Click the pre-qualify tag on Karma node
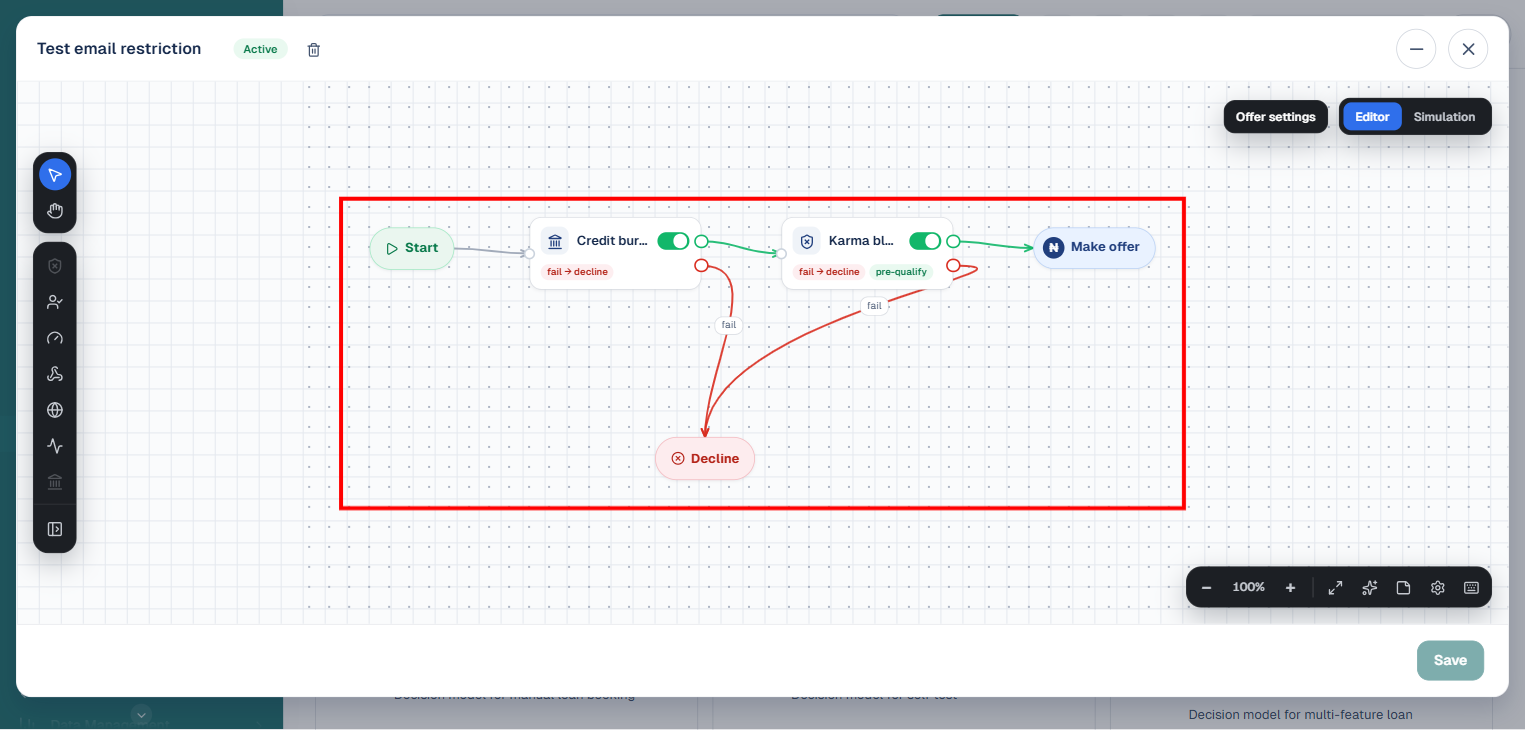Image resolution: width=1535 pixels, height=730 pixels. pos(901,272)
